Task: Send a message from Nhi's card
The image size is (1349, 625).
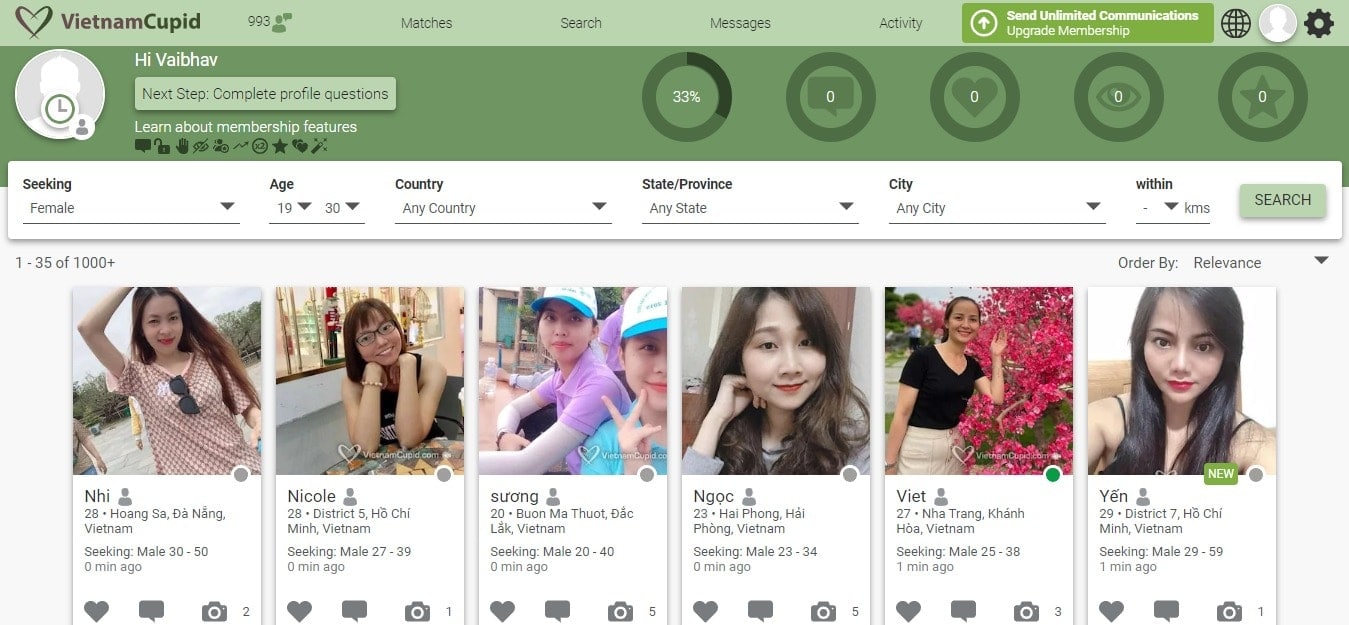Action: 151,611
